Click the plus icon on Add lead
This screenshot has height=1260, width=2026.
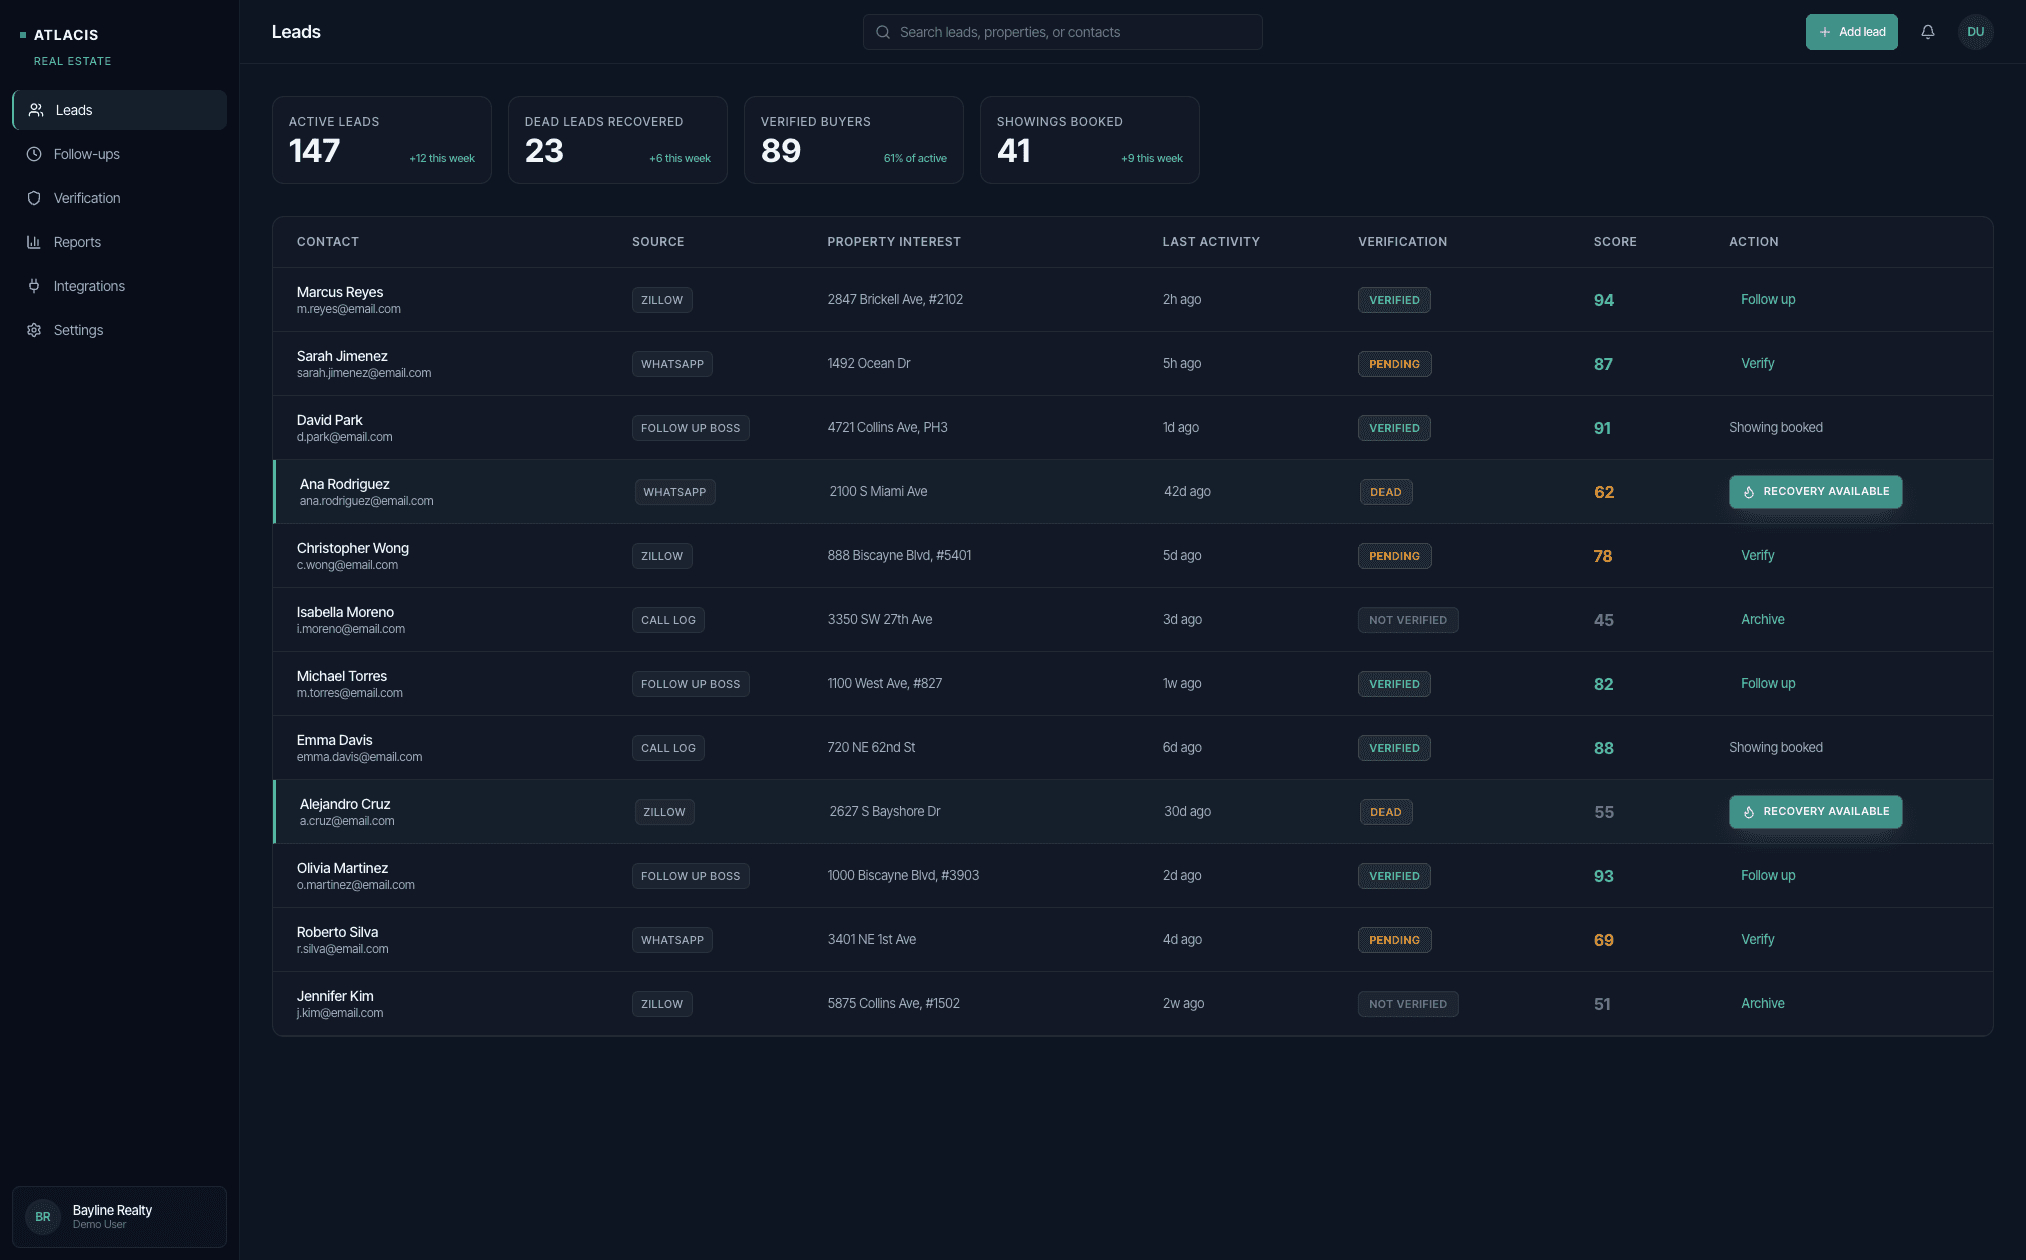[1826, 31]
